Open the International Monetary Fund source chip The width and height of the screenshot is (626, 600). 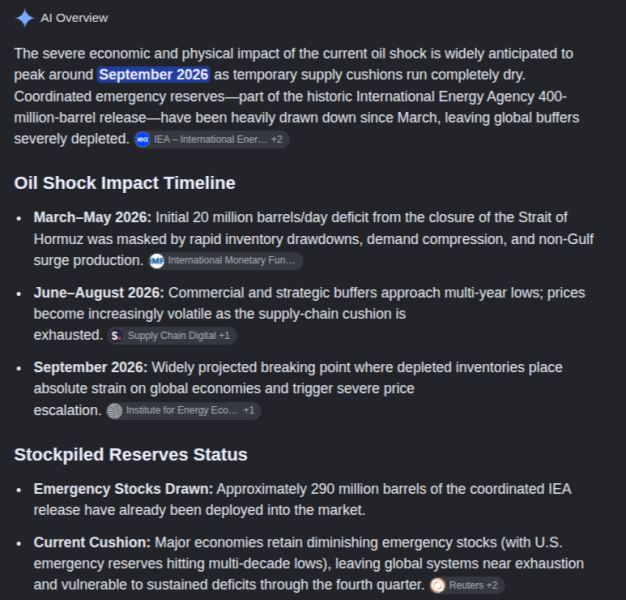[226, 261]
